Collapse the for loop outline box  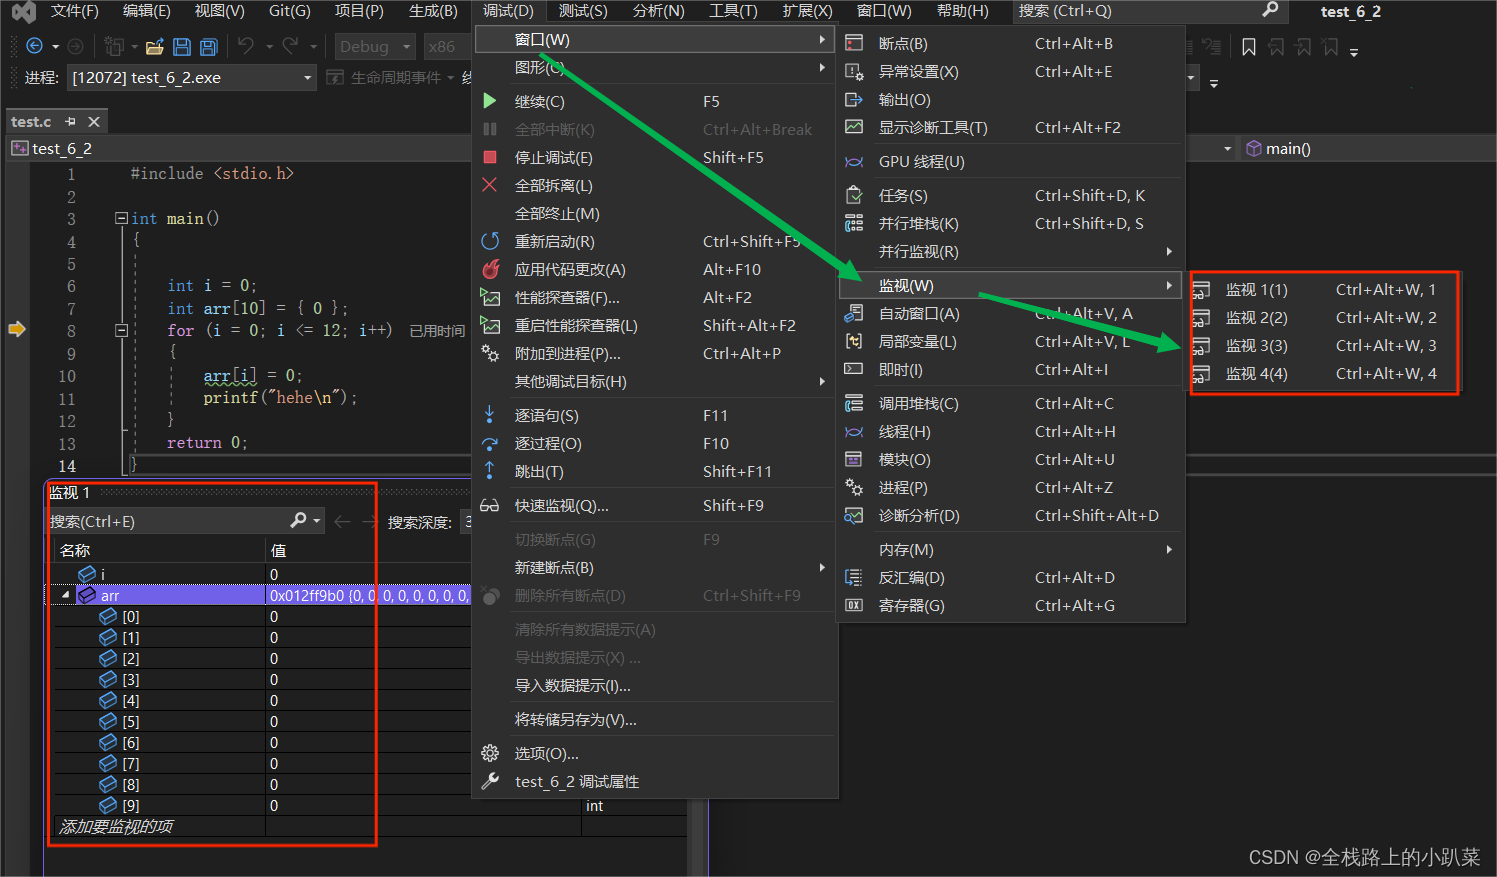(121, 330)
